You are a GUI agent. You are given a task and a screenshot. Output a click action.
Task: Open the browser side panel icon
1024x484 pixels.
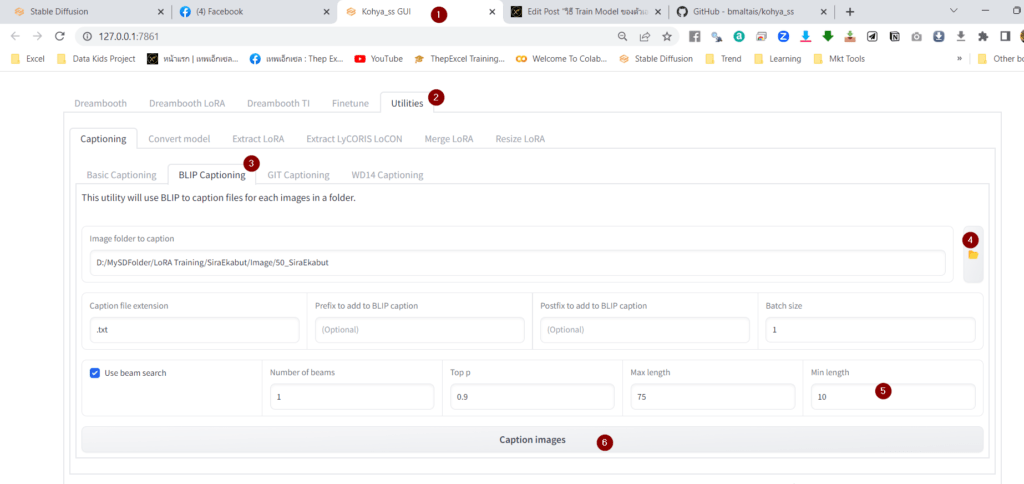pos(1005,36)
